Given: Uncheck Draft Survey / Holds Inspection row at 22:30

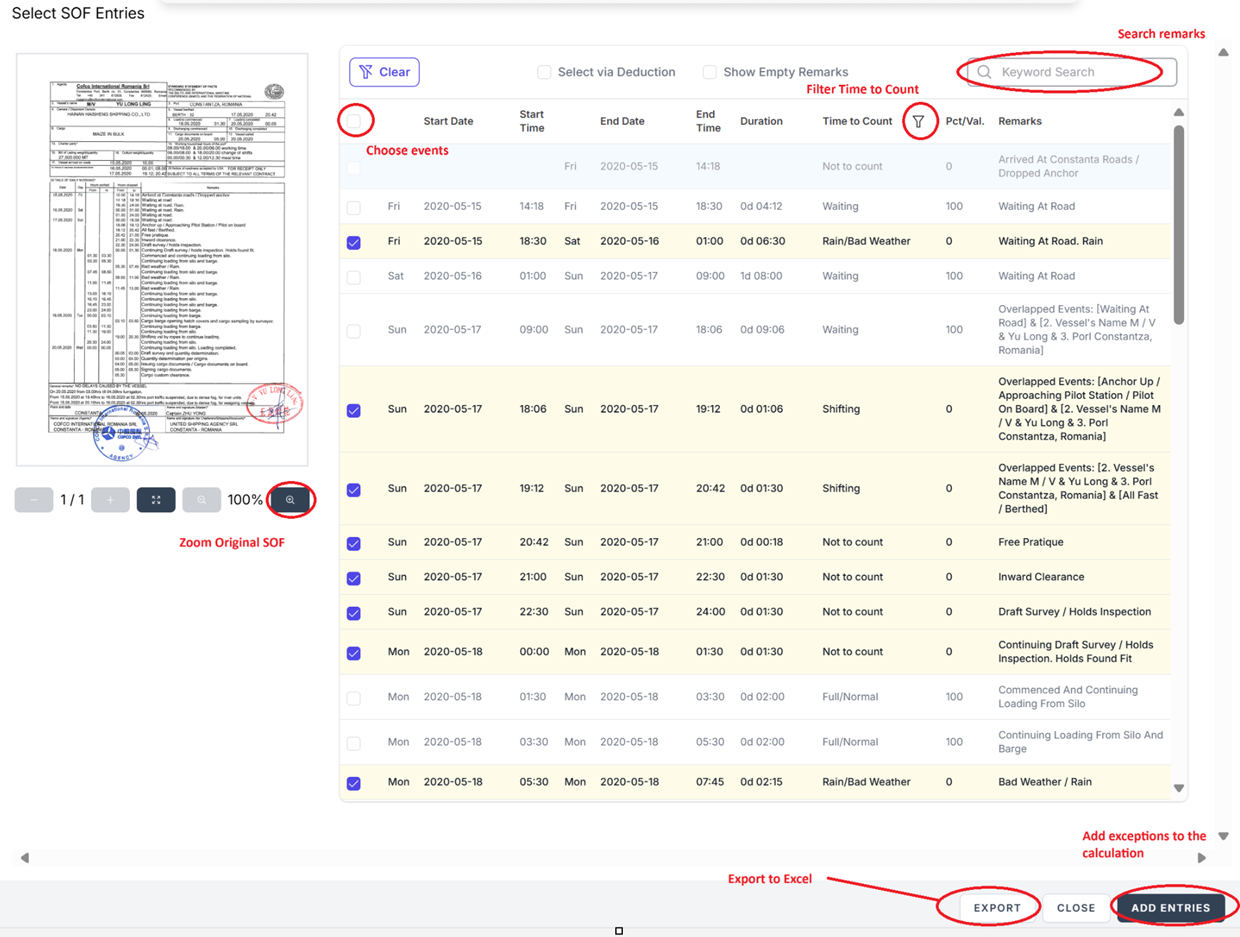Looking at the screenshot, I should (353, 613).
